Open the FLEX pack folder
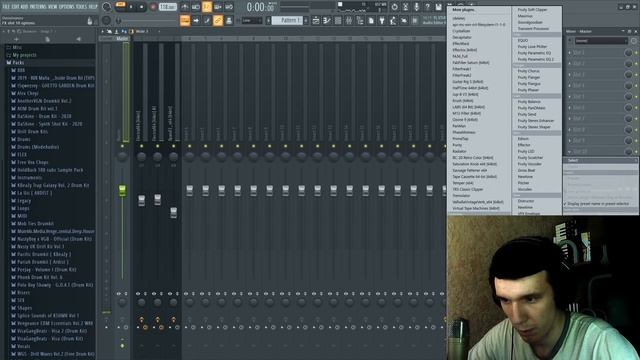The image size is (640, 360). tap(22, 154)
